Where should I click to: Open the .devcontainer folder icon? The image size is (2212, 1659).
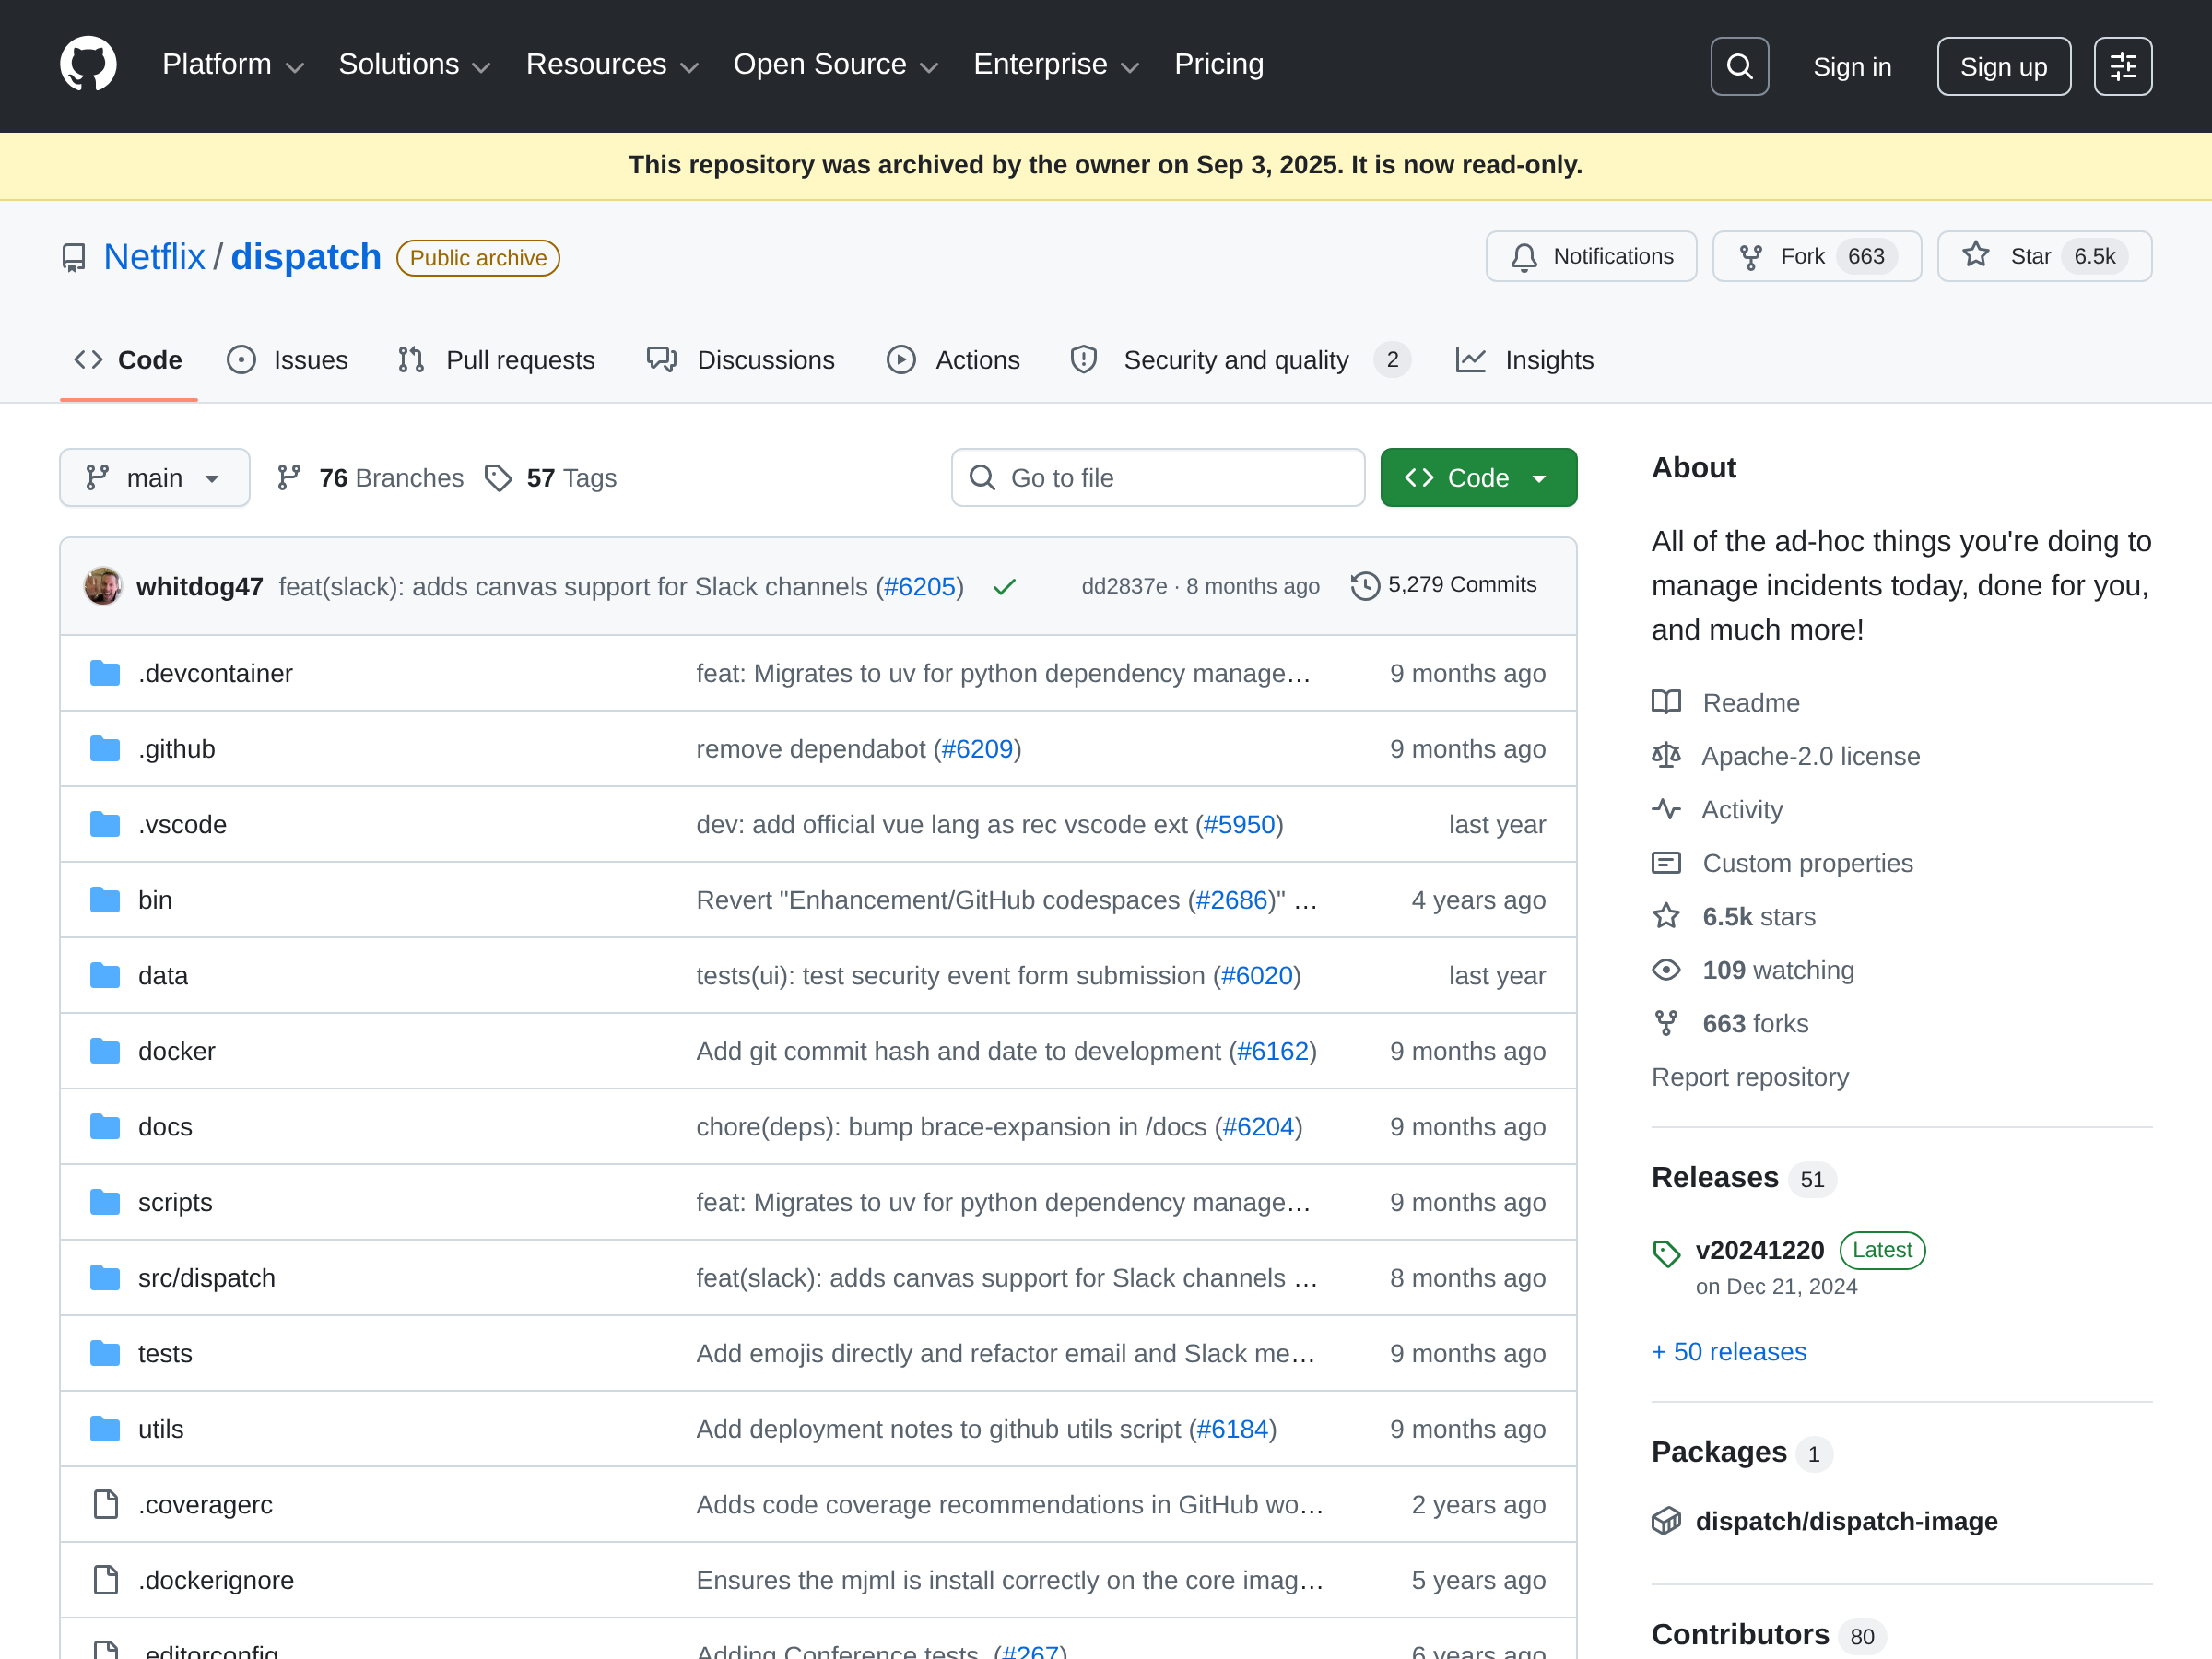(x=105, y=673)
